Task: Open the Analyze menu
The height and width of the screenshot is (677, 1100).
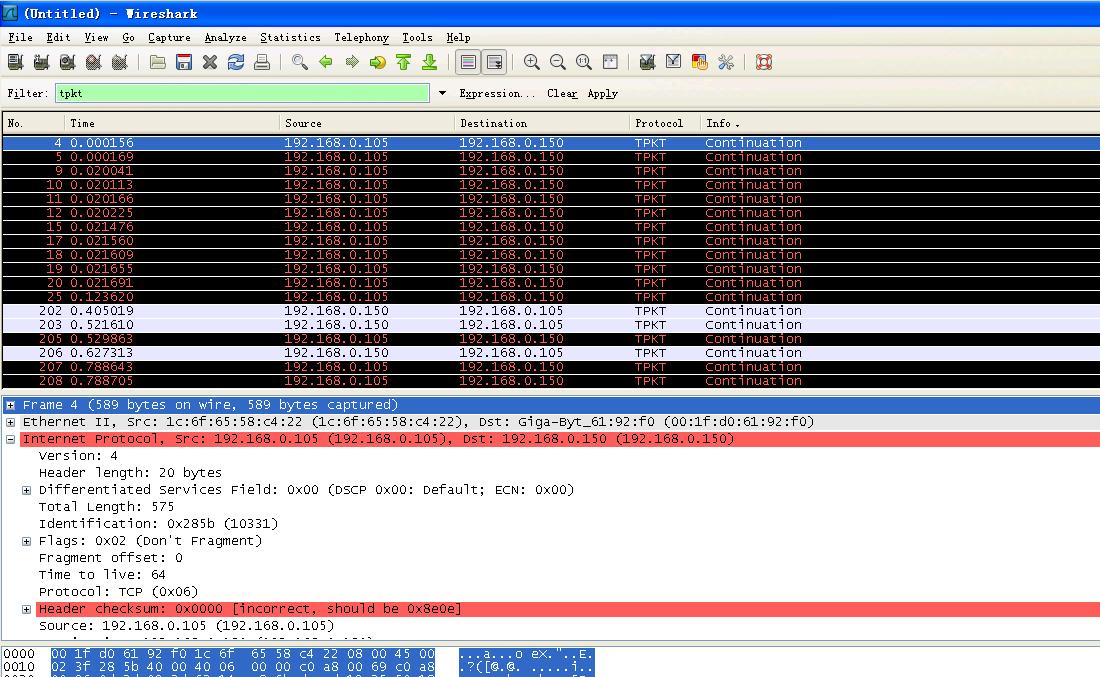Action: coord(225,37)
